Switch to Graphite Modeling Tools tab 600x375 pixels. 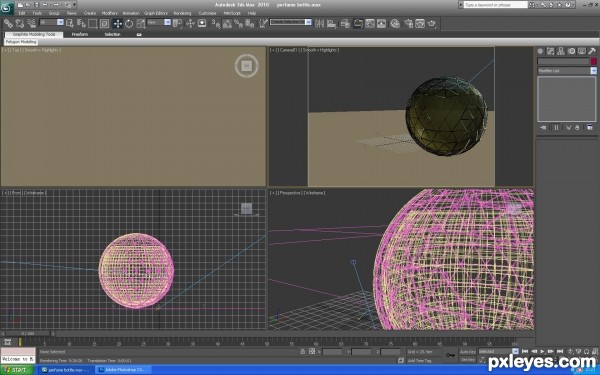34,34
